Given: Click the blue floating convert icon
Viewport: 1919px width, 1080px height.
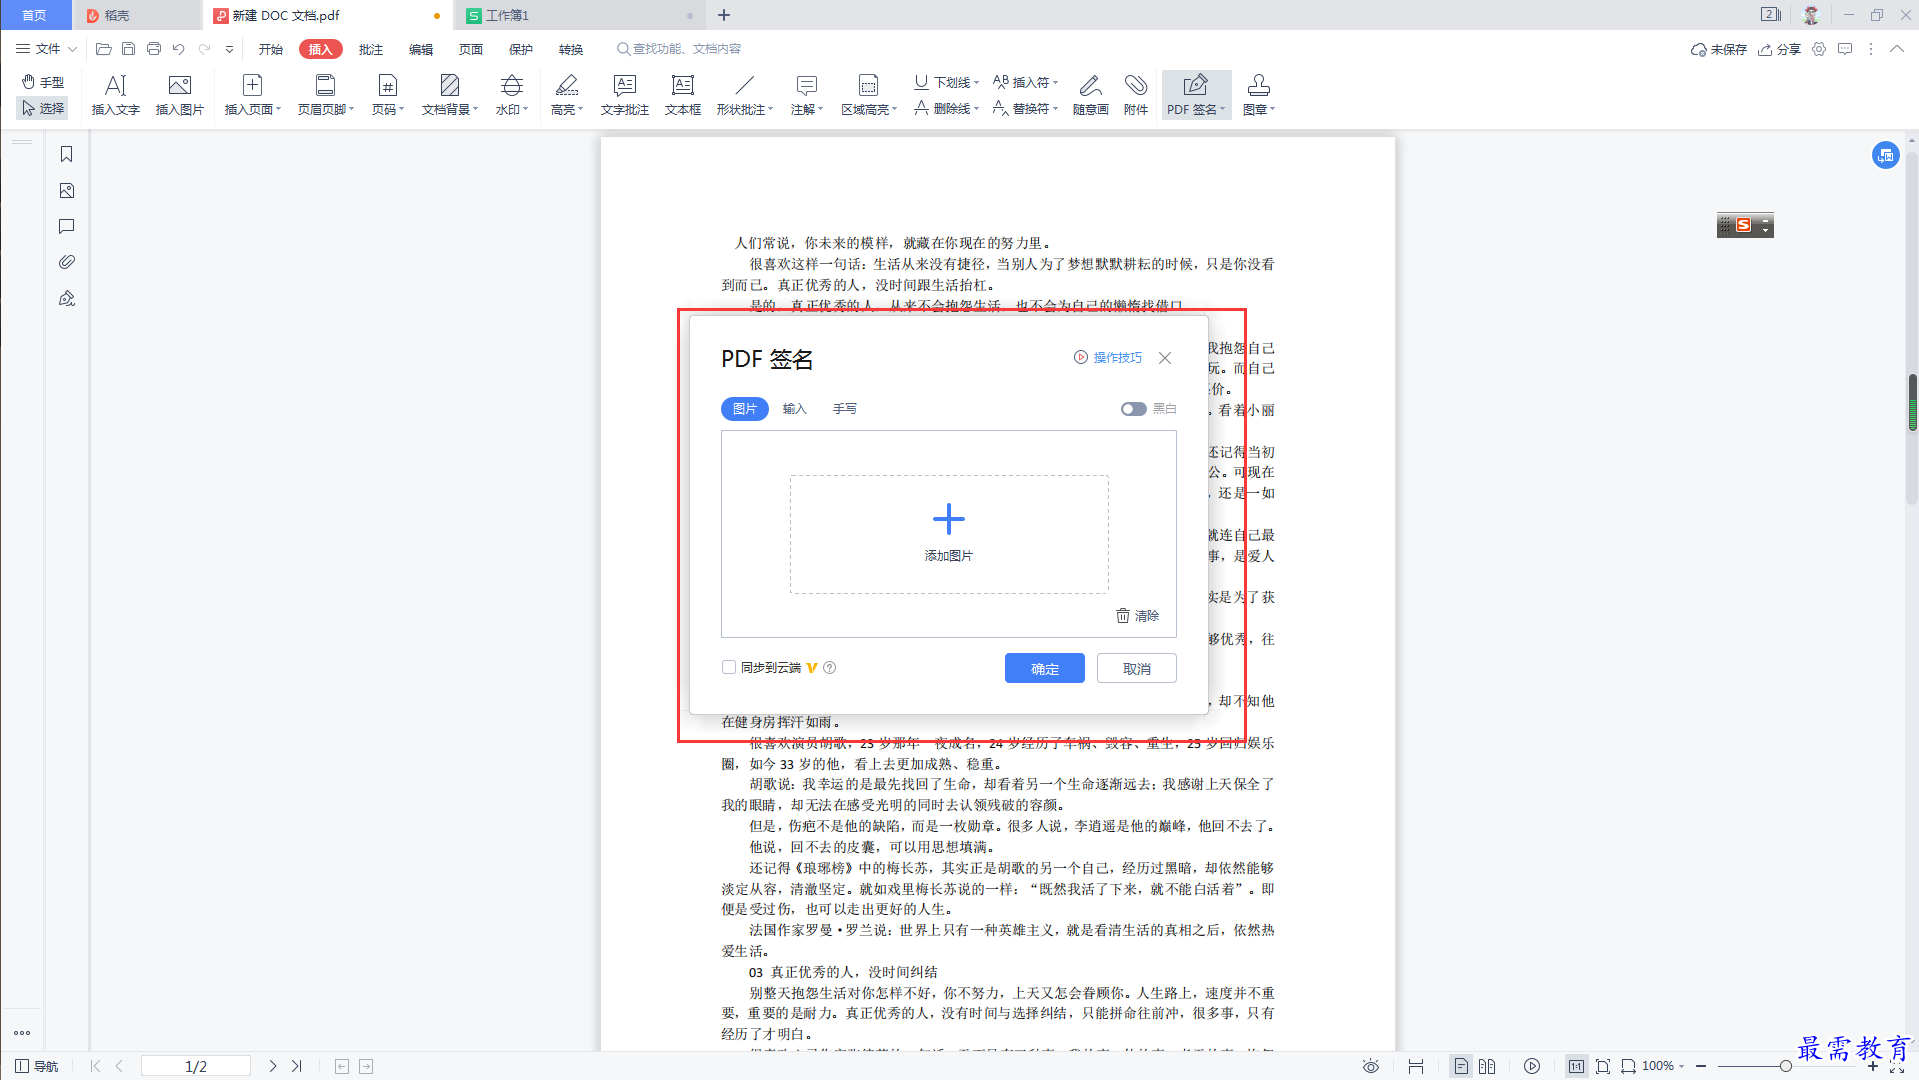Looking at the screenshot, I should pos(1885,155).
